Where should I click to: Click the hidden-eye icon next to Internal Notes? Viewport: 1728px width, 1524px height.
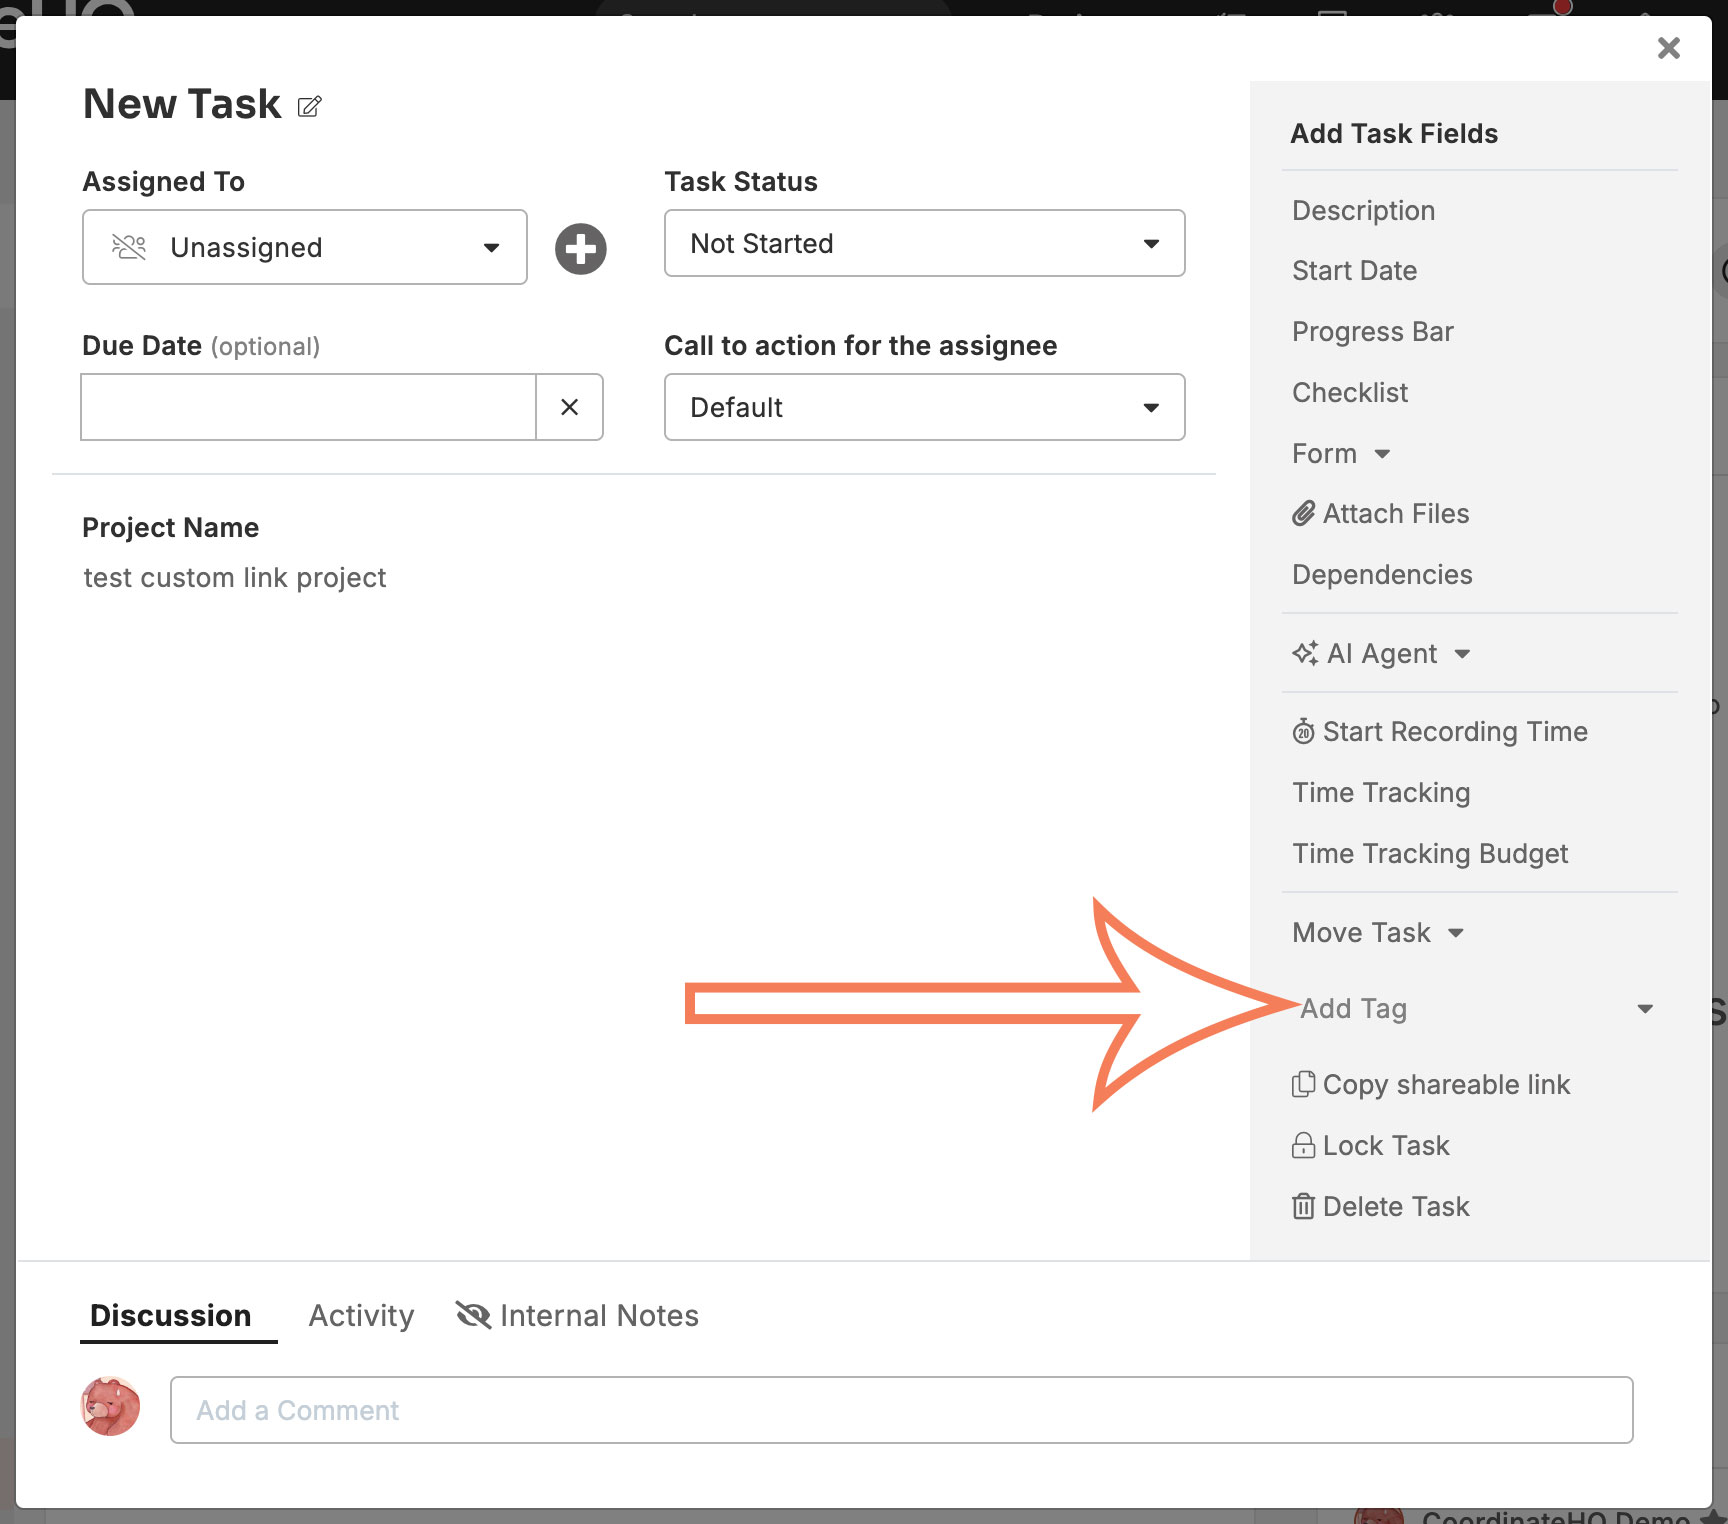474,1315
